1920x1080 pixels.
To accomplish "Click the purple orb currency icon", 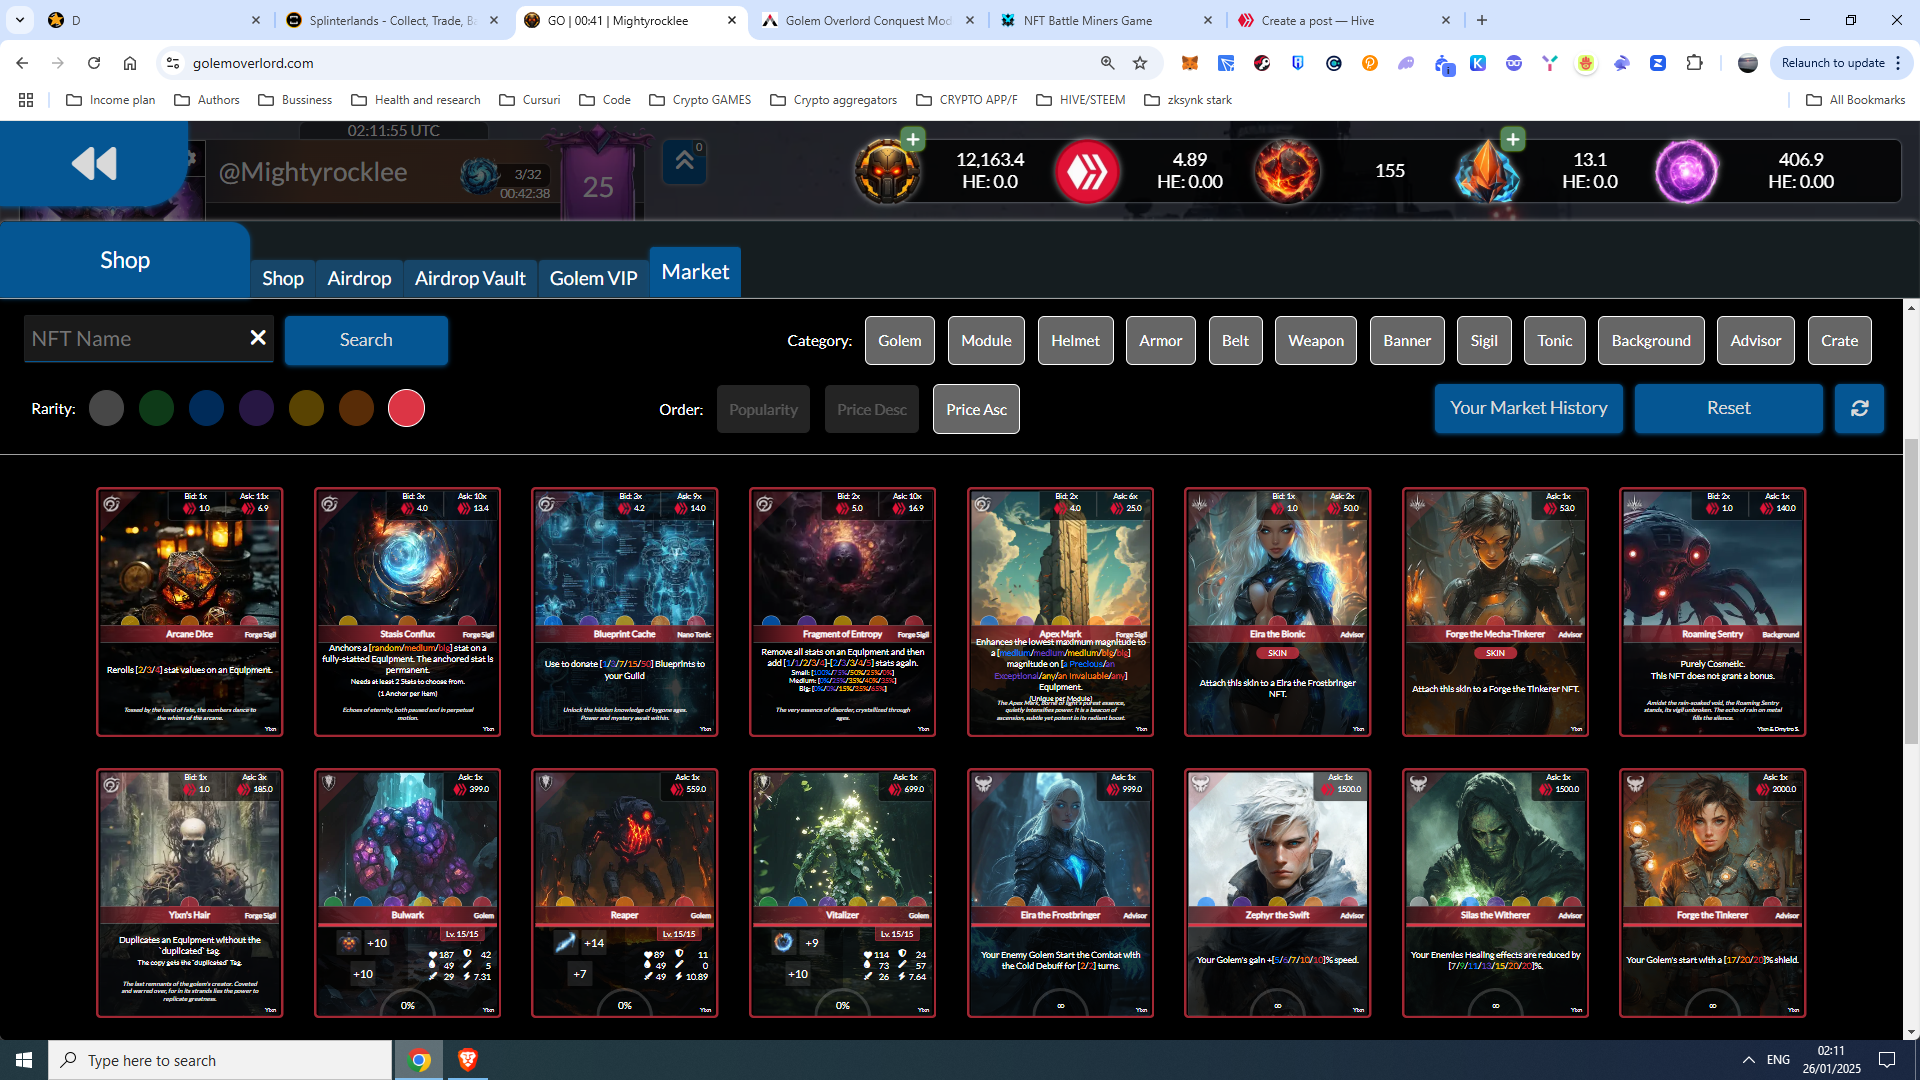I will click(x=1686, y=171).
